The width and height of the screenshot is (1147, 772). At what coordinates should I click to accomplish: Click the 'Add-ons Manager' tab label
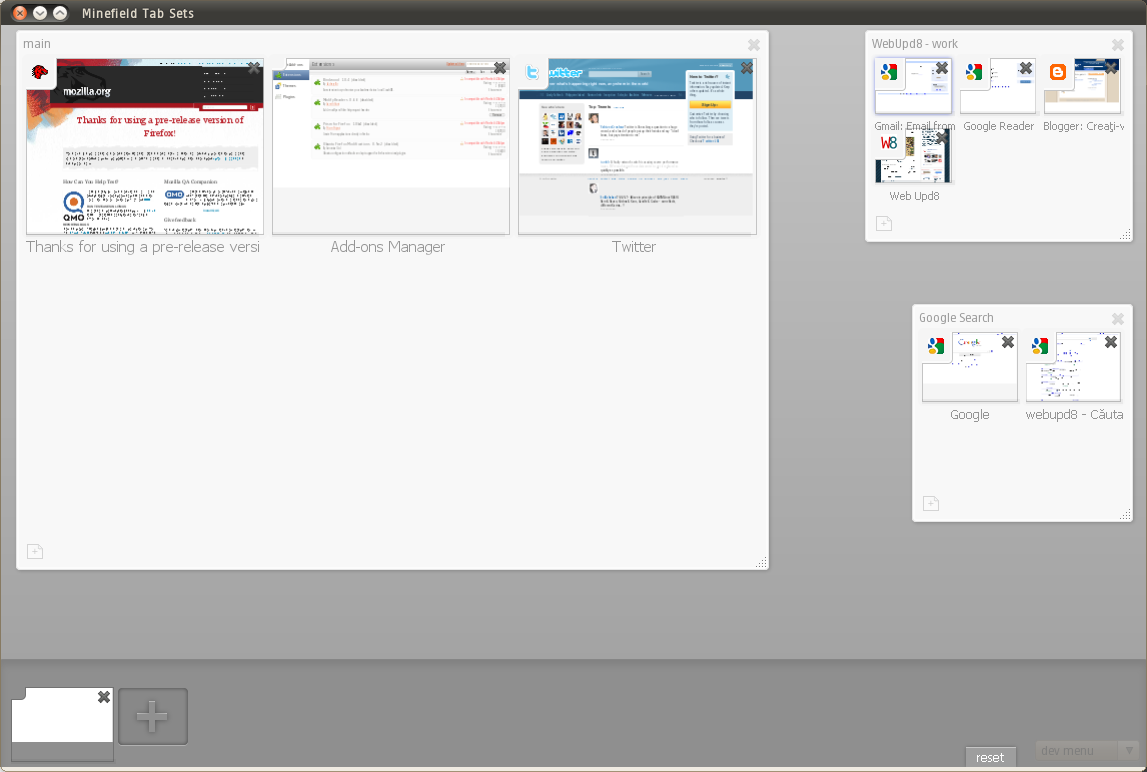(x=388, y=247)
